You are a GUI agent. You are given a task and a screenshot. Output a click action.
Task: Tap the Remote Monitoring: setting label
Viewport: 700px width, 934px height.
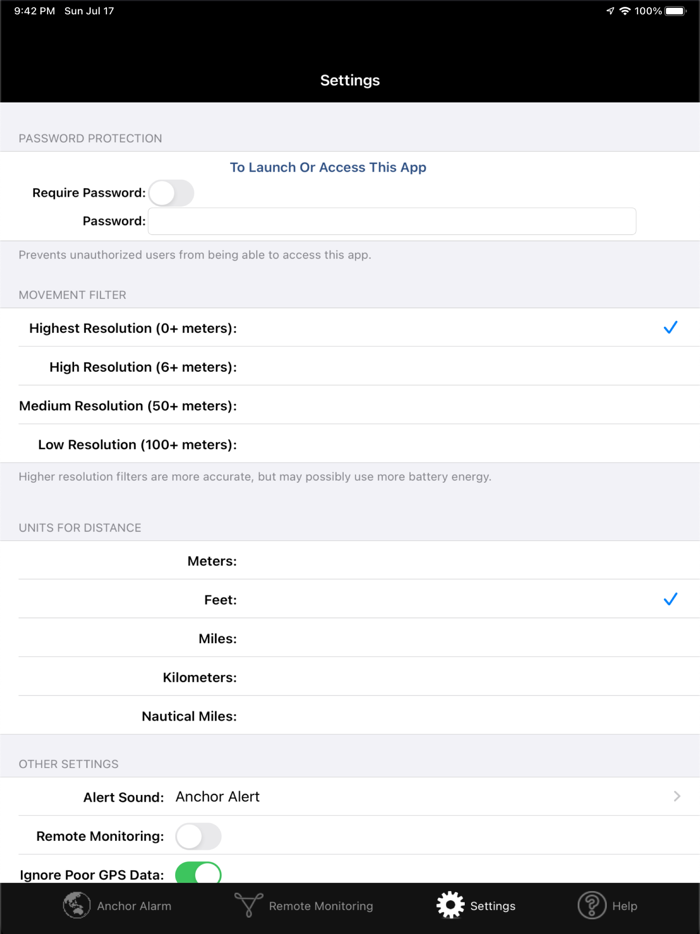click(x=100, y=836)
